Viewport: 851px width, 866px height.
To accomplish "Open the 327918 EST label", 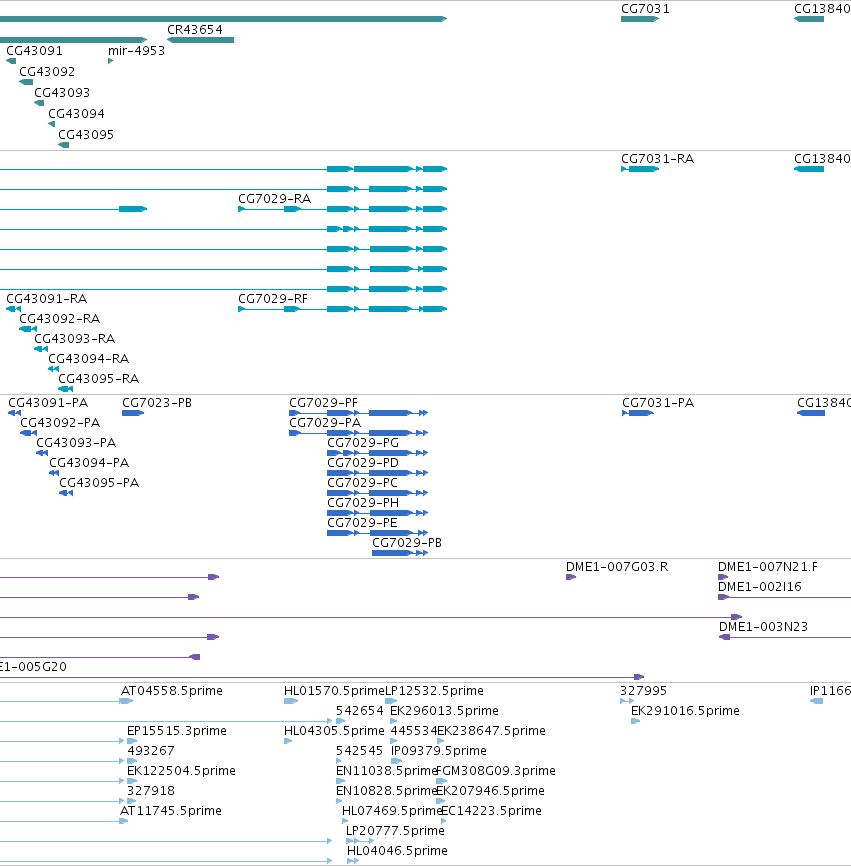I will 151,791.
